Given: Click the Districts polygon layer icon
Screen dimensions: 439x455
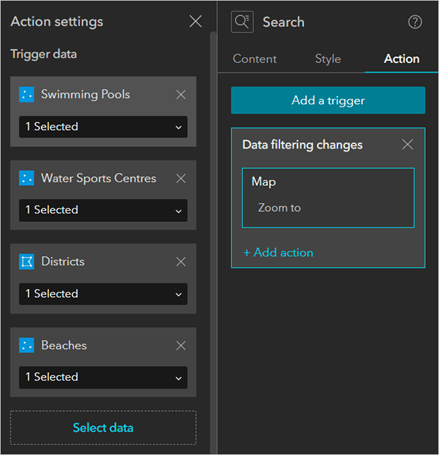Looking at the screenshot, I should click(x=27, y=262).
